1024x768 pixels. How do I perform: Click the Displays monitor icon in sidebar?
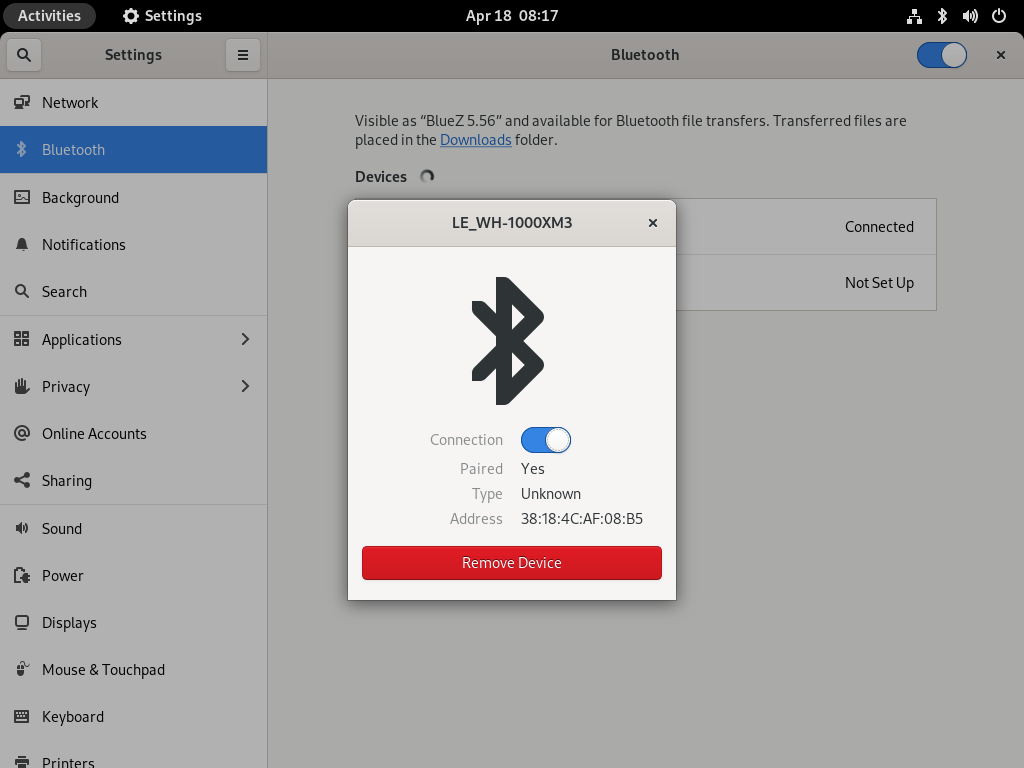pyautogui.click(x=22, y=622)
